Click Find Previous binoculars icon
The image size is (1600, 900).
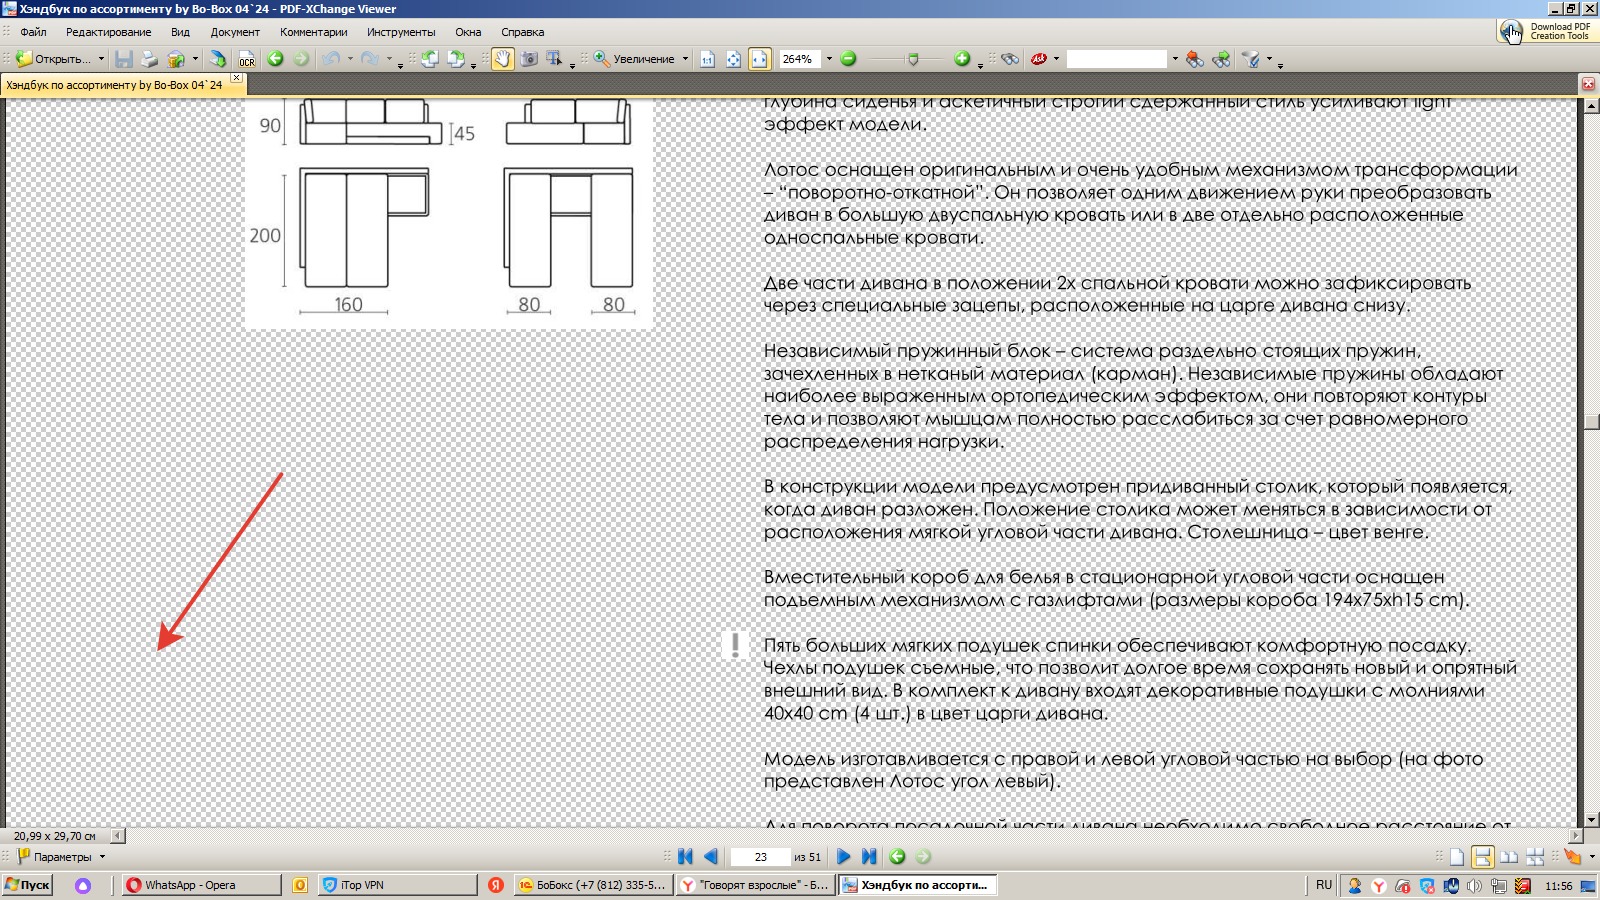(1195, 59)
